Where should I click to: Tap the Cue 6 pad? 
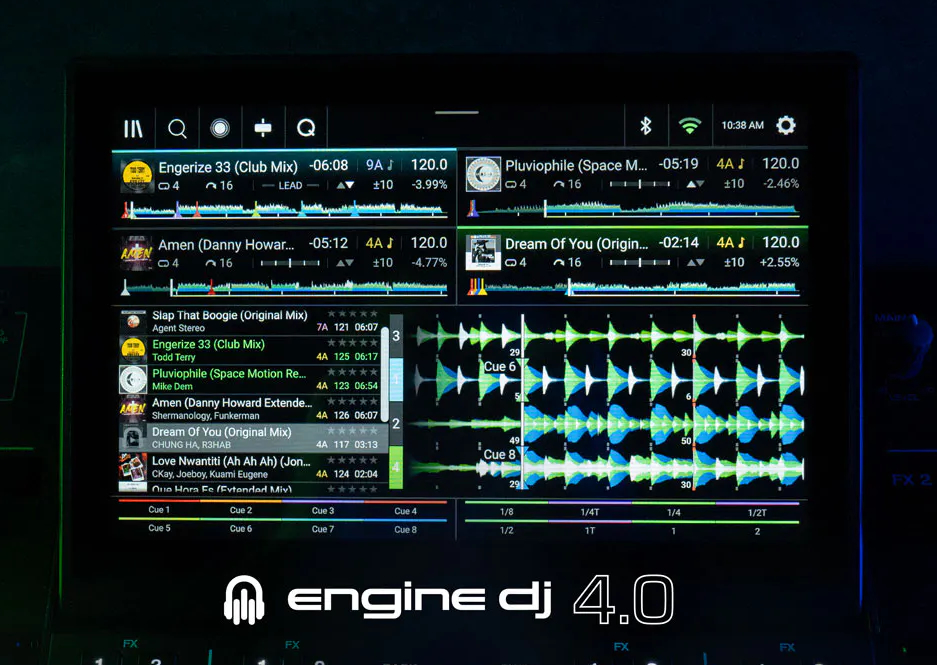[240, 528]
